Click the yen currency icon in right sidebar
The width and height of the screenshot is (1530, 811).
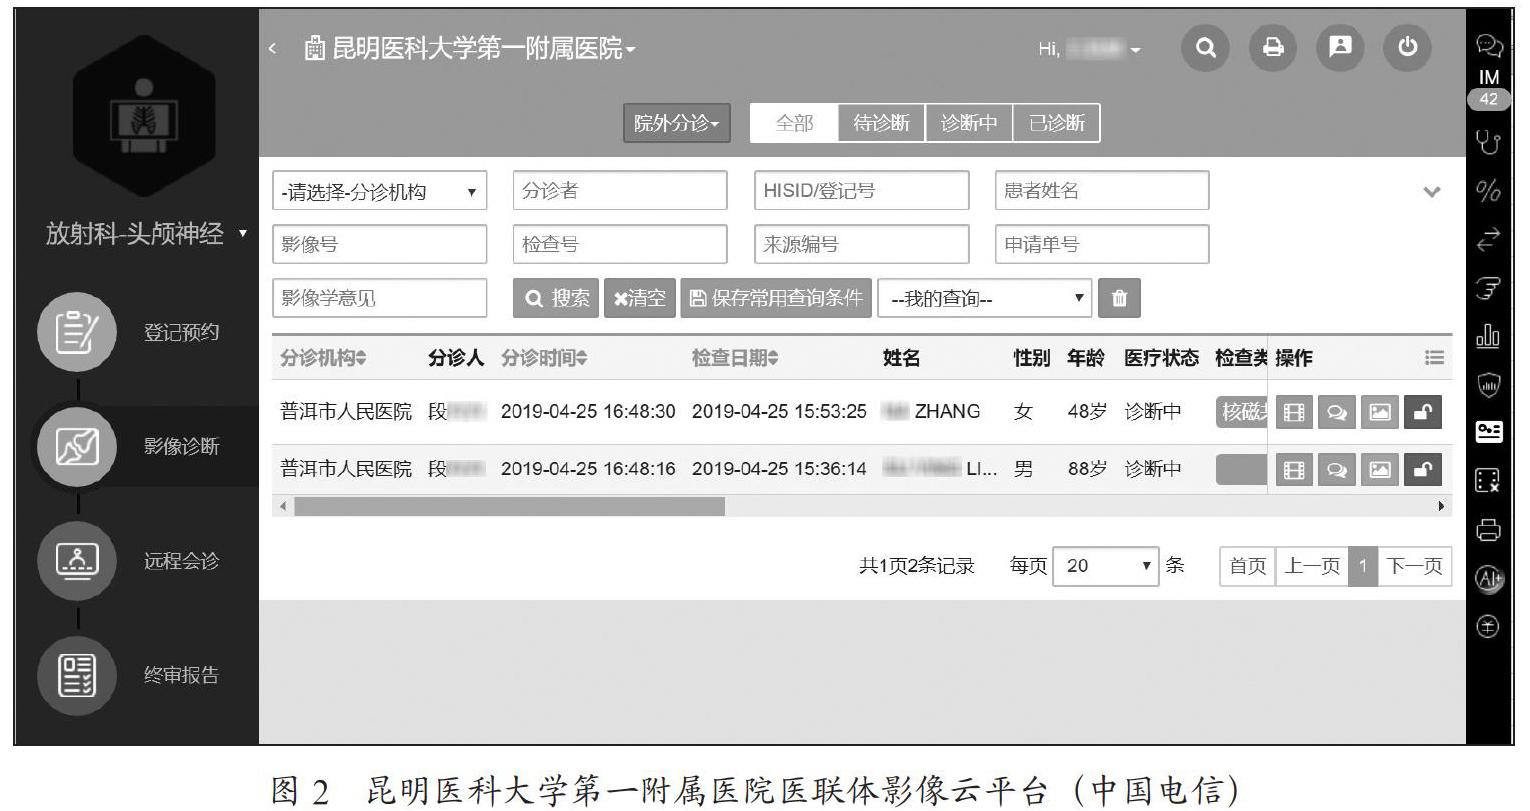(1489, 626)
